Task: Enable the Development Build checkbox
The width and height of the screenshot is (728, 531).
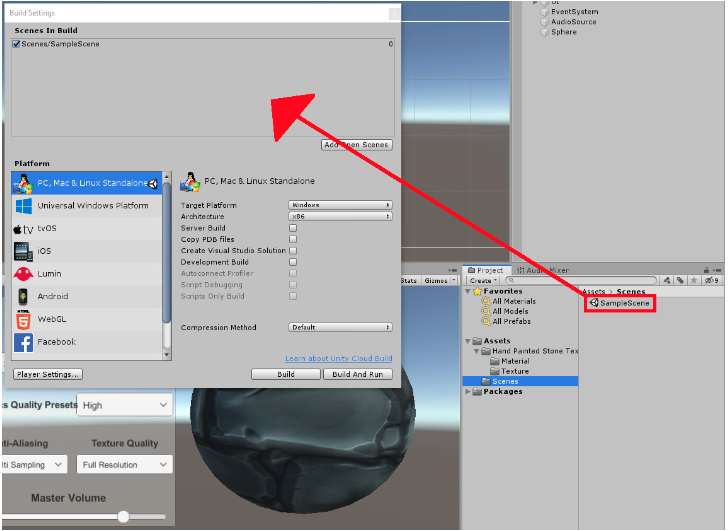Action: (x=293, y=262)
